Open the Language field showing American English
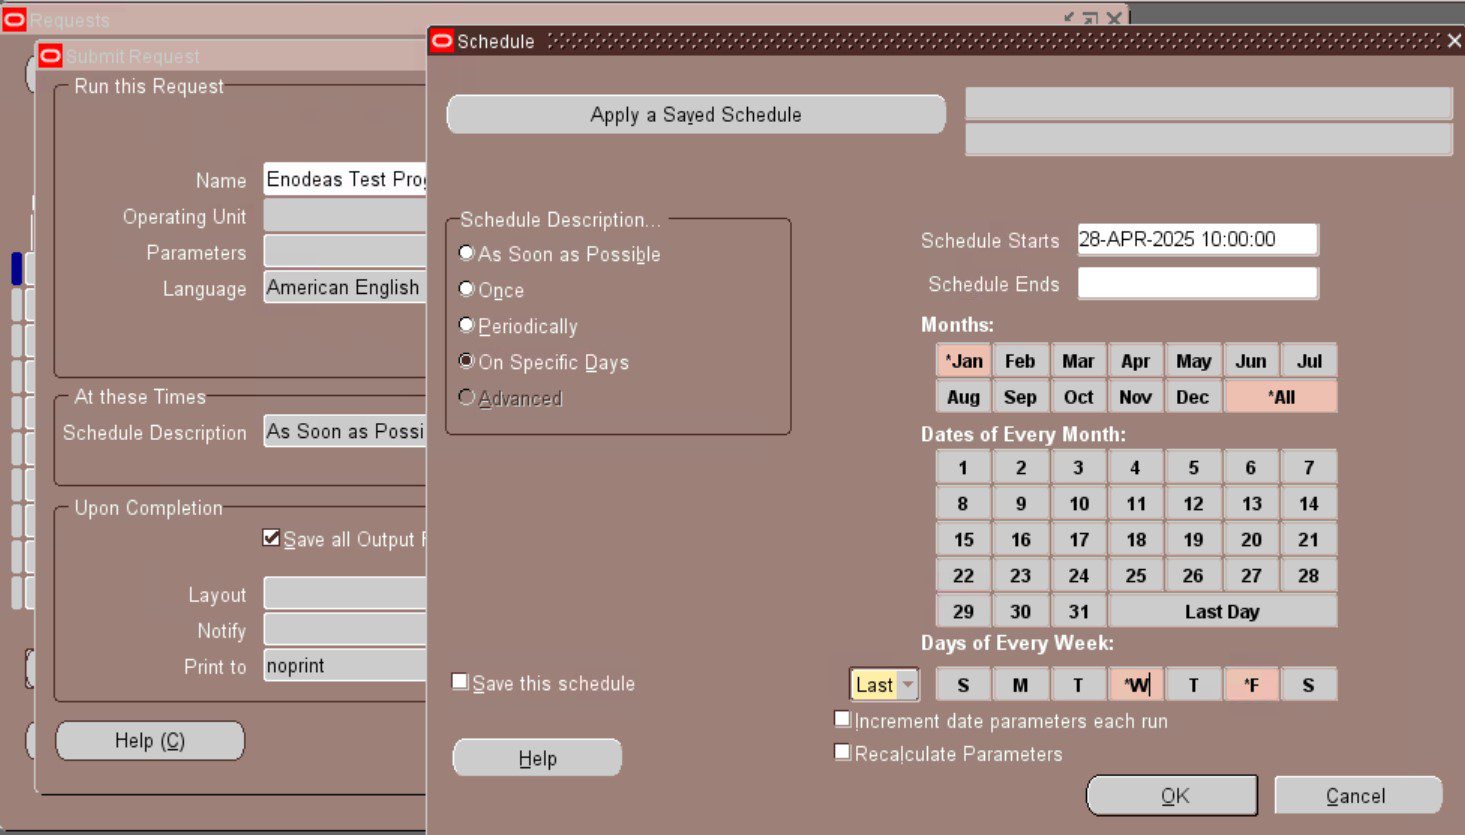The image size is (1465, 835). pyautogui.click(x=345, y=287)
